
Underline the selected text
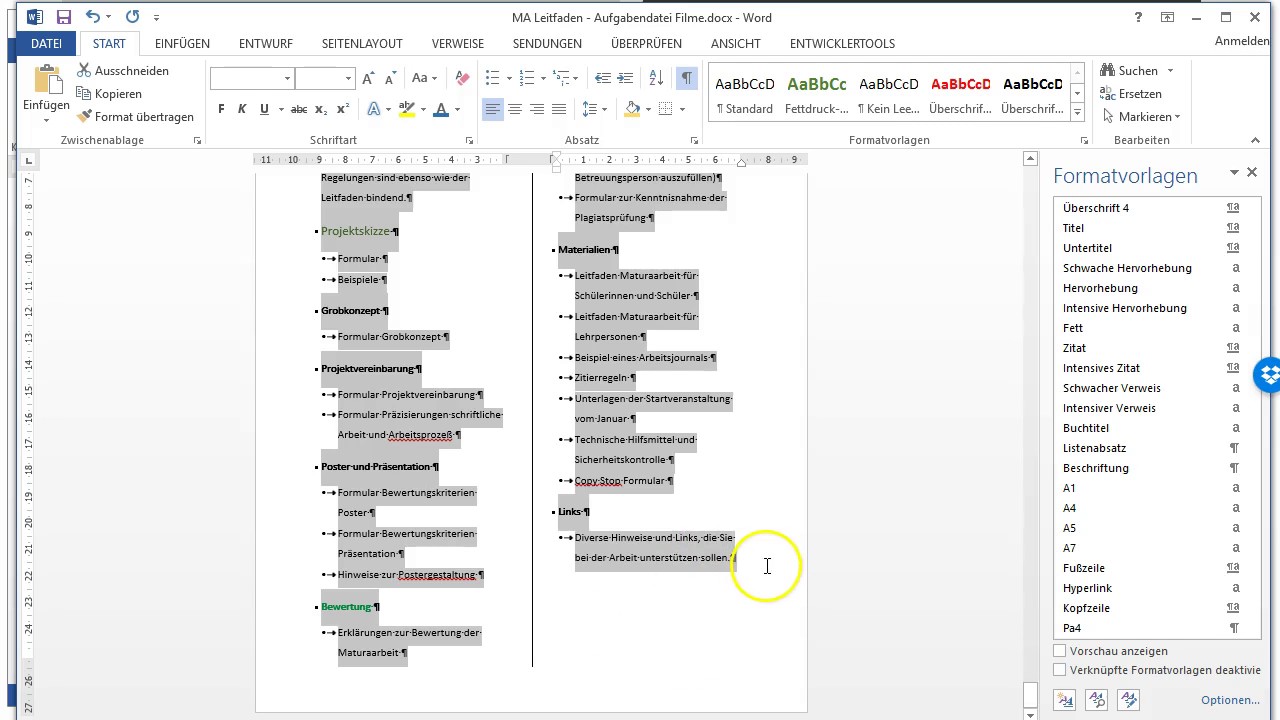coord(264,109)
